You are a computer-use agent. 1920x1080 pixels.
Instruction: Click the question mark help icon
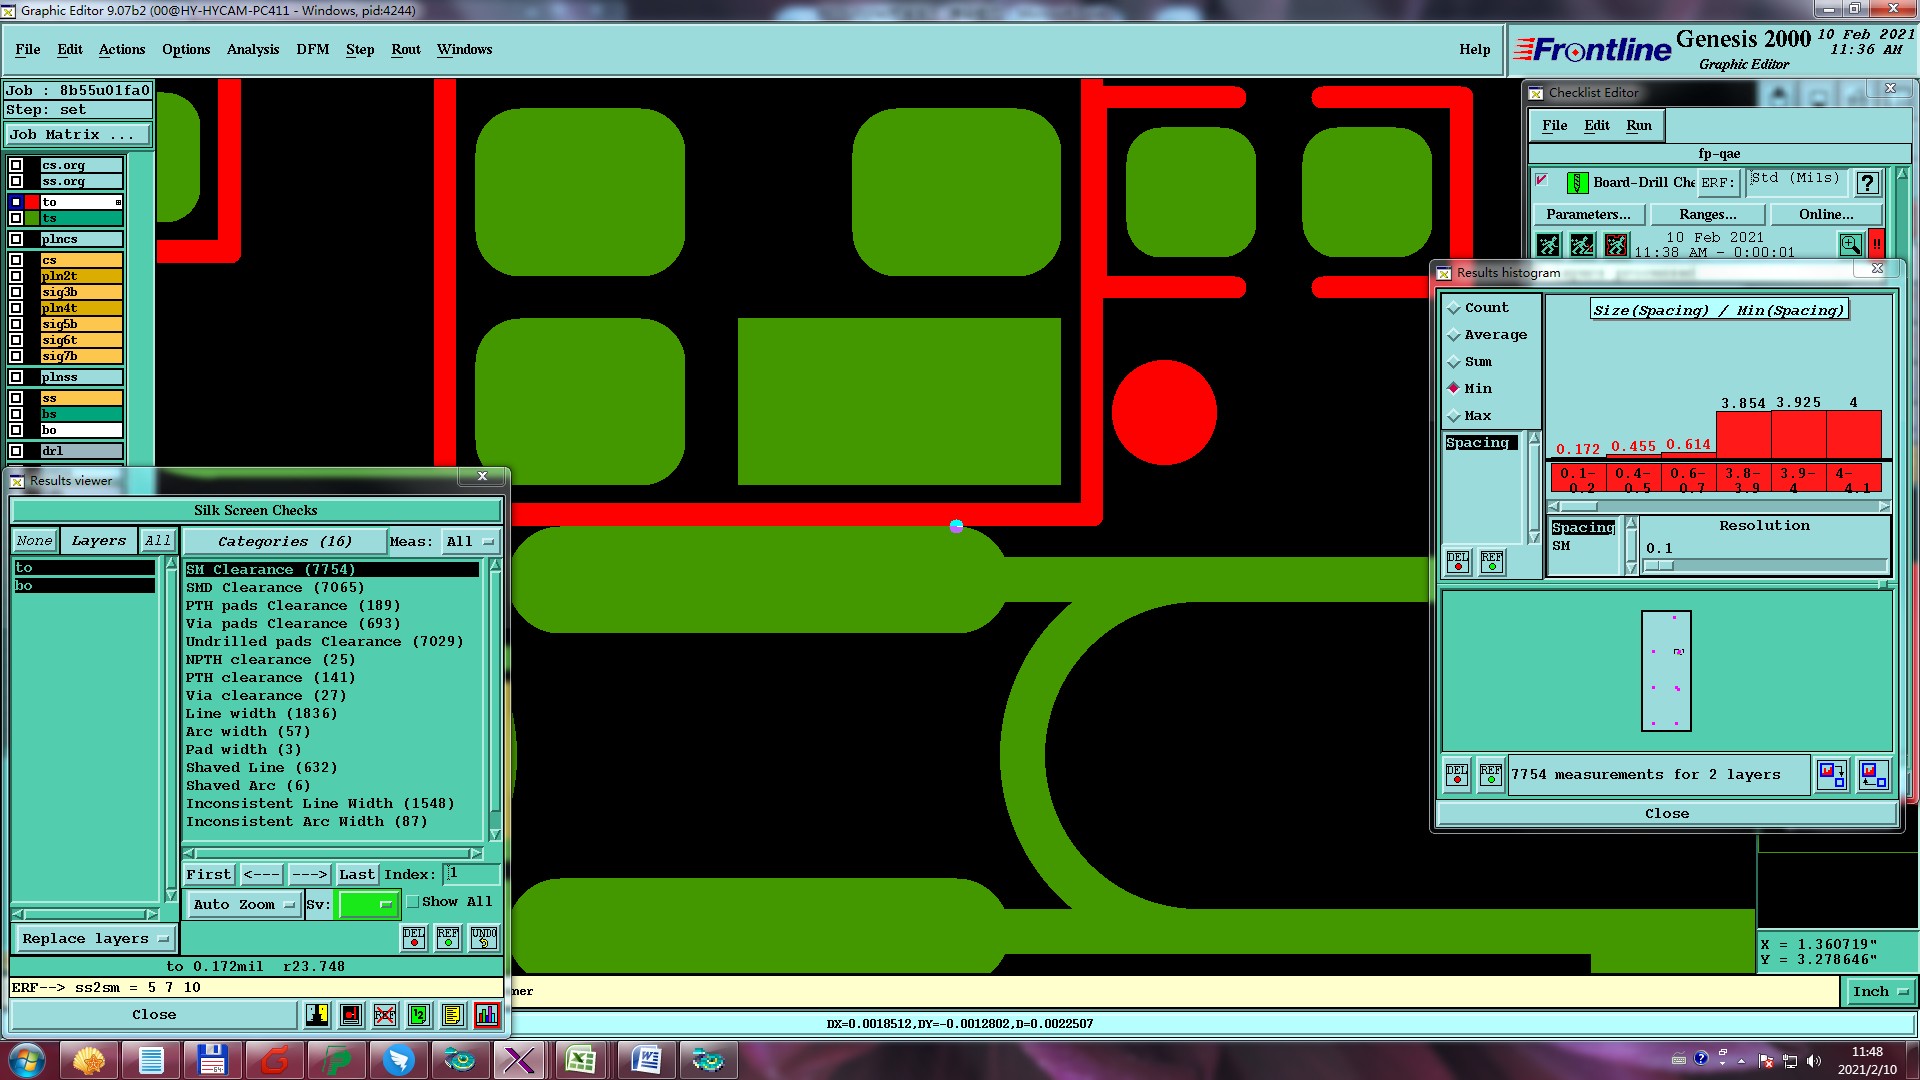[1867, 183]
